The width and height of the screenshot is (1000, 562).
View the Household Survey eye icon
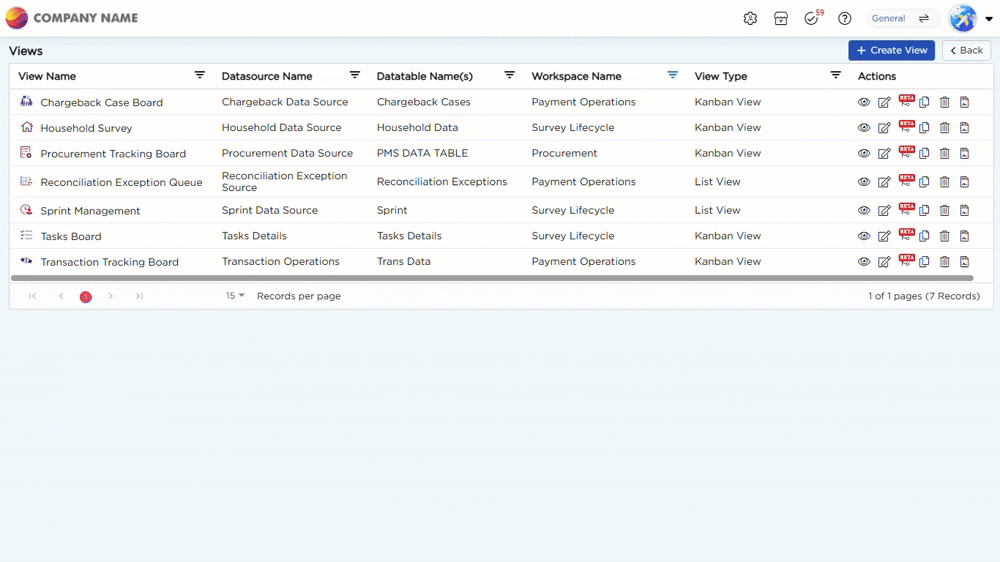tap(864, 128)
